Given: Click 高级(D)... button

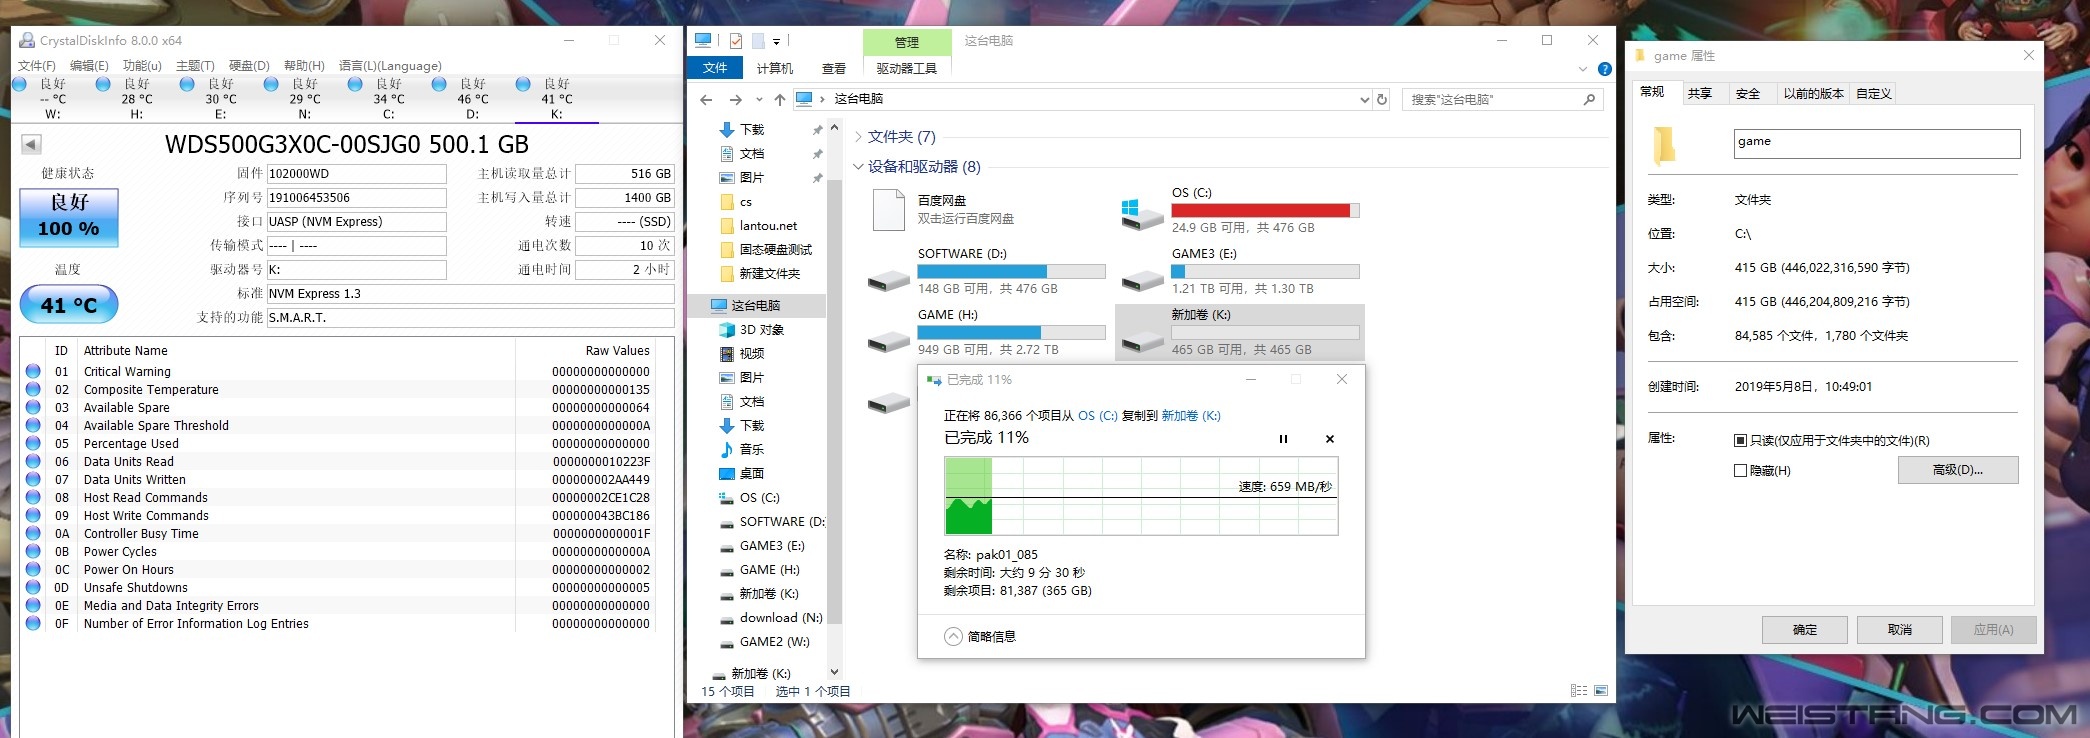Looking at the screenshot, I should [1958, 470].
